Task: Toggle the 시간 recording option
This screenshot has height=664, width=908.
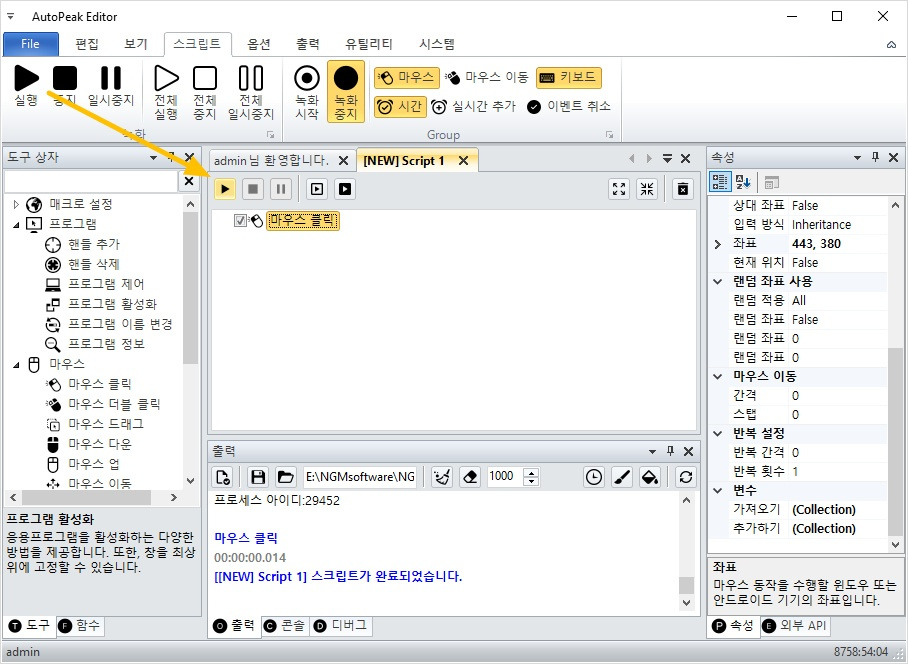Action: click(400, 107)
